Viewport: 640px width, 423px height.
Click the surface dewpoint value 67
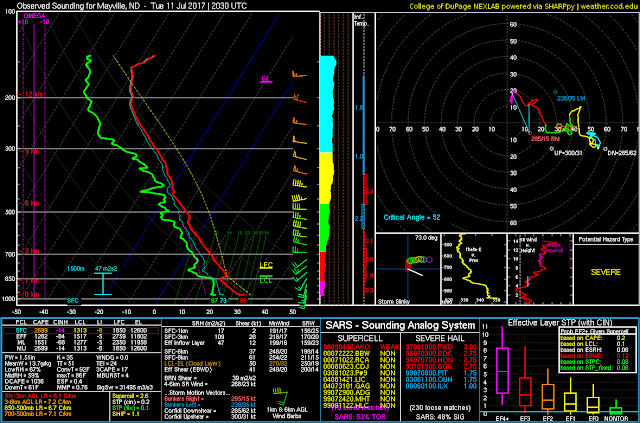pyautogui.click(x=214, y=301)
